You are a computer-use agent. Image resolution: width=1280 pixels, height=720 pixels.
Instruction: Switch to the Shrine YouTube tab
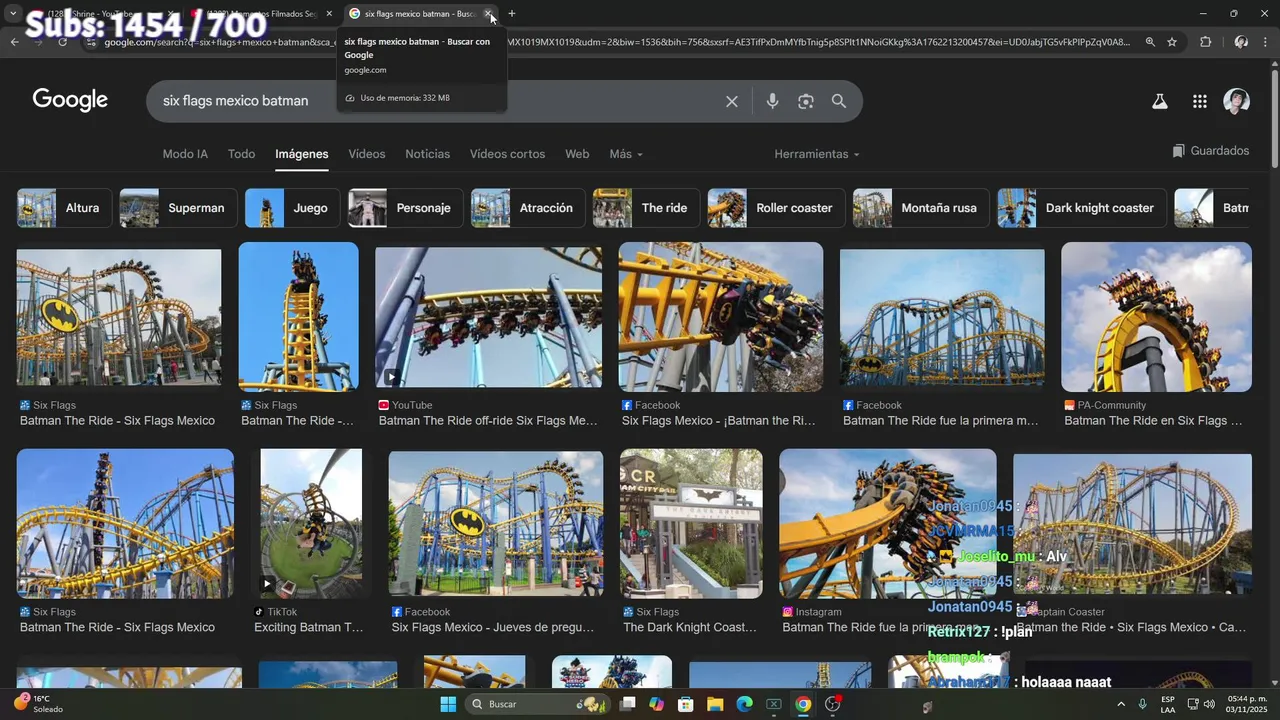(107, 14)
